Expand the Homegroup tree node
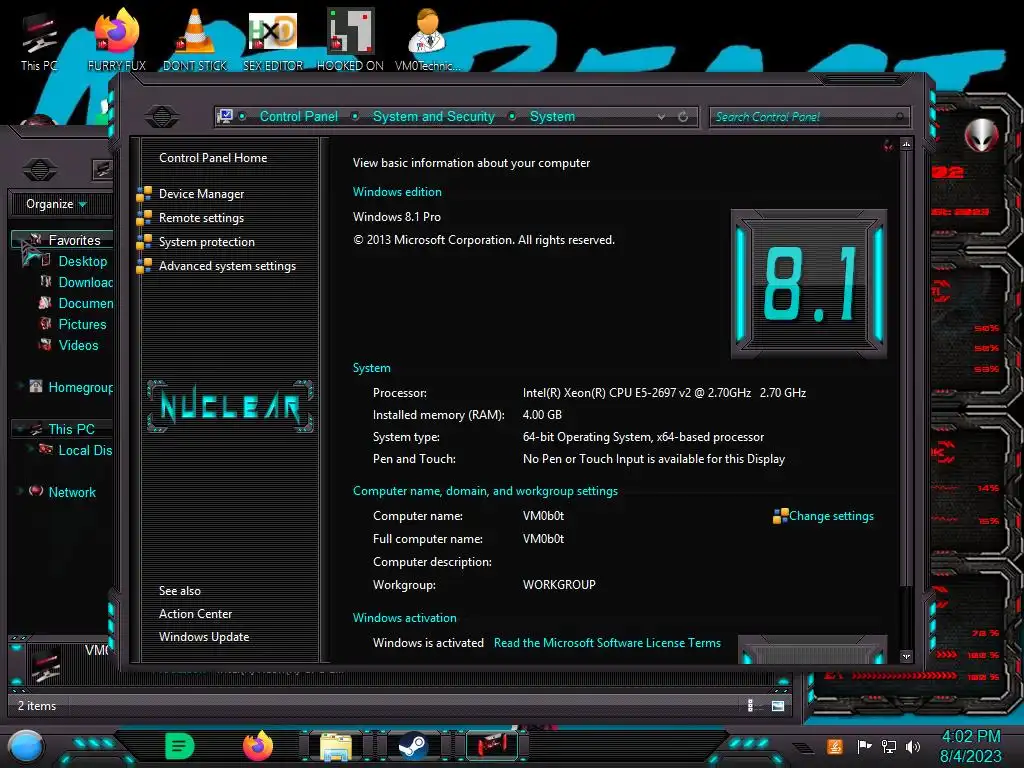Viewport: 1024px width, 768px height. coord(21,387)
